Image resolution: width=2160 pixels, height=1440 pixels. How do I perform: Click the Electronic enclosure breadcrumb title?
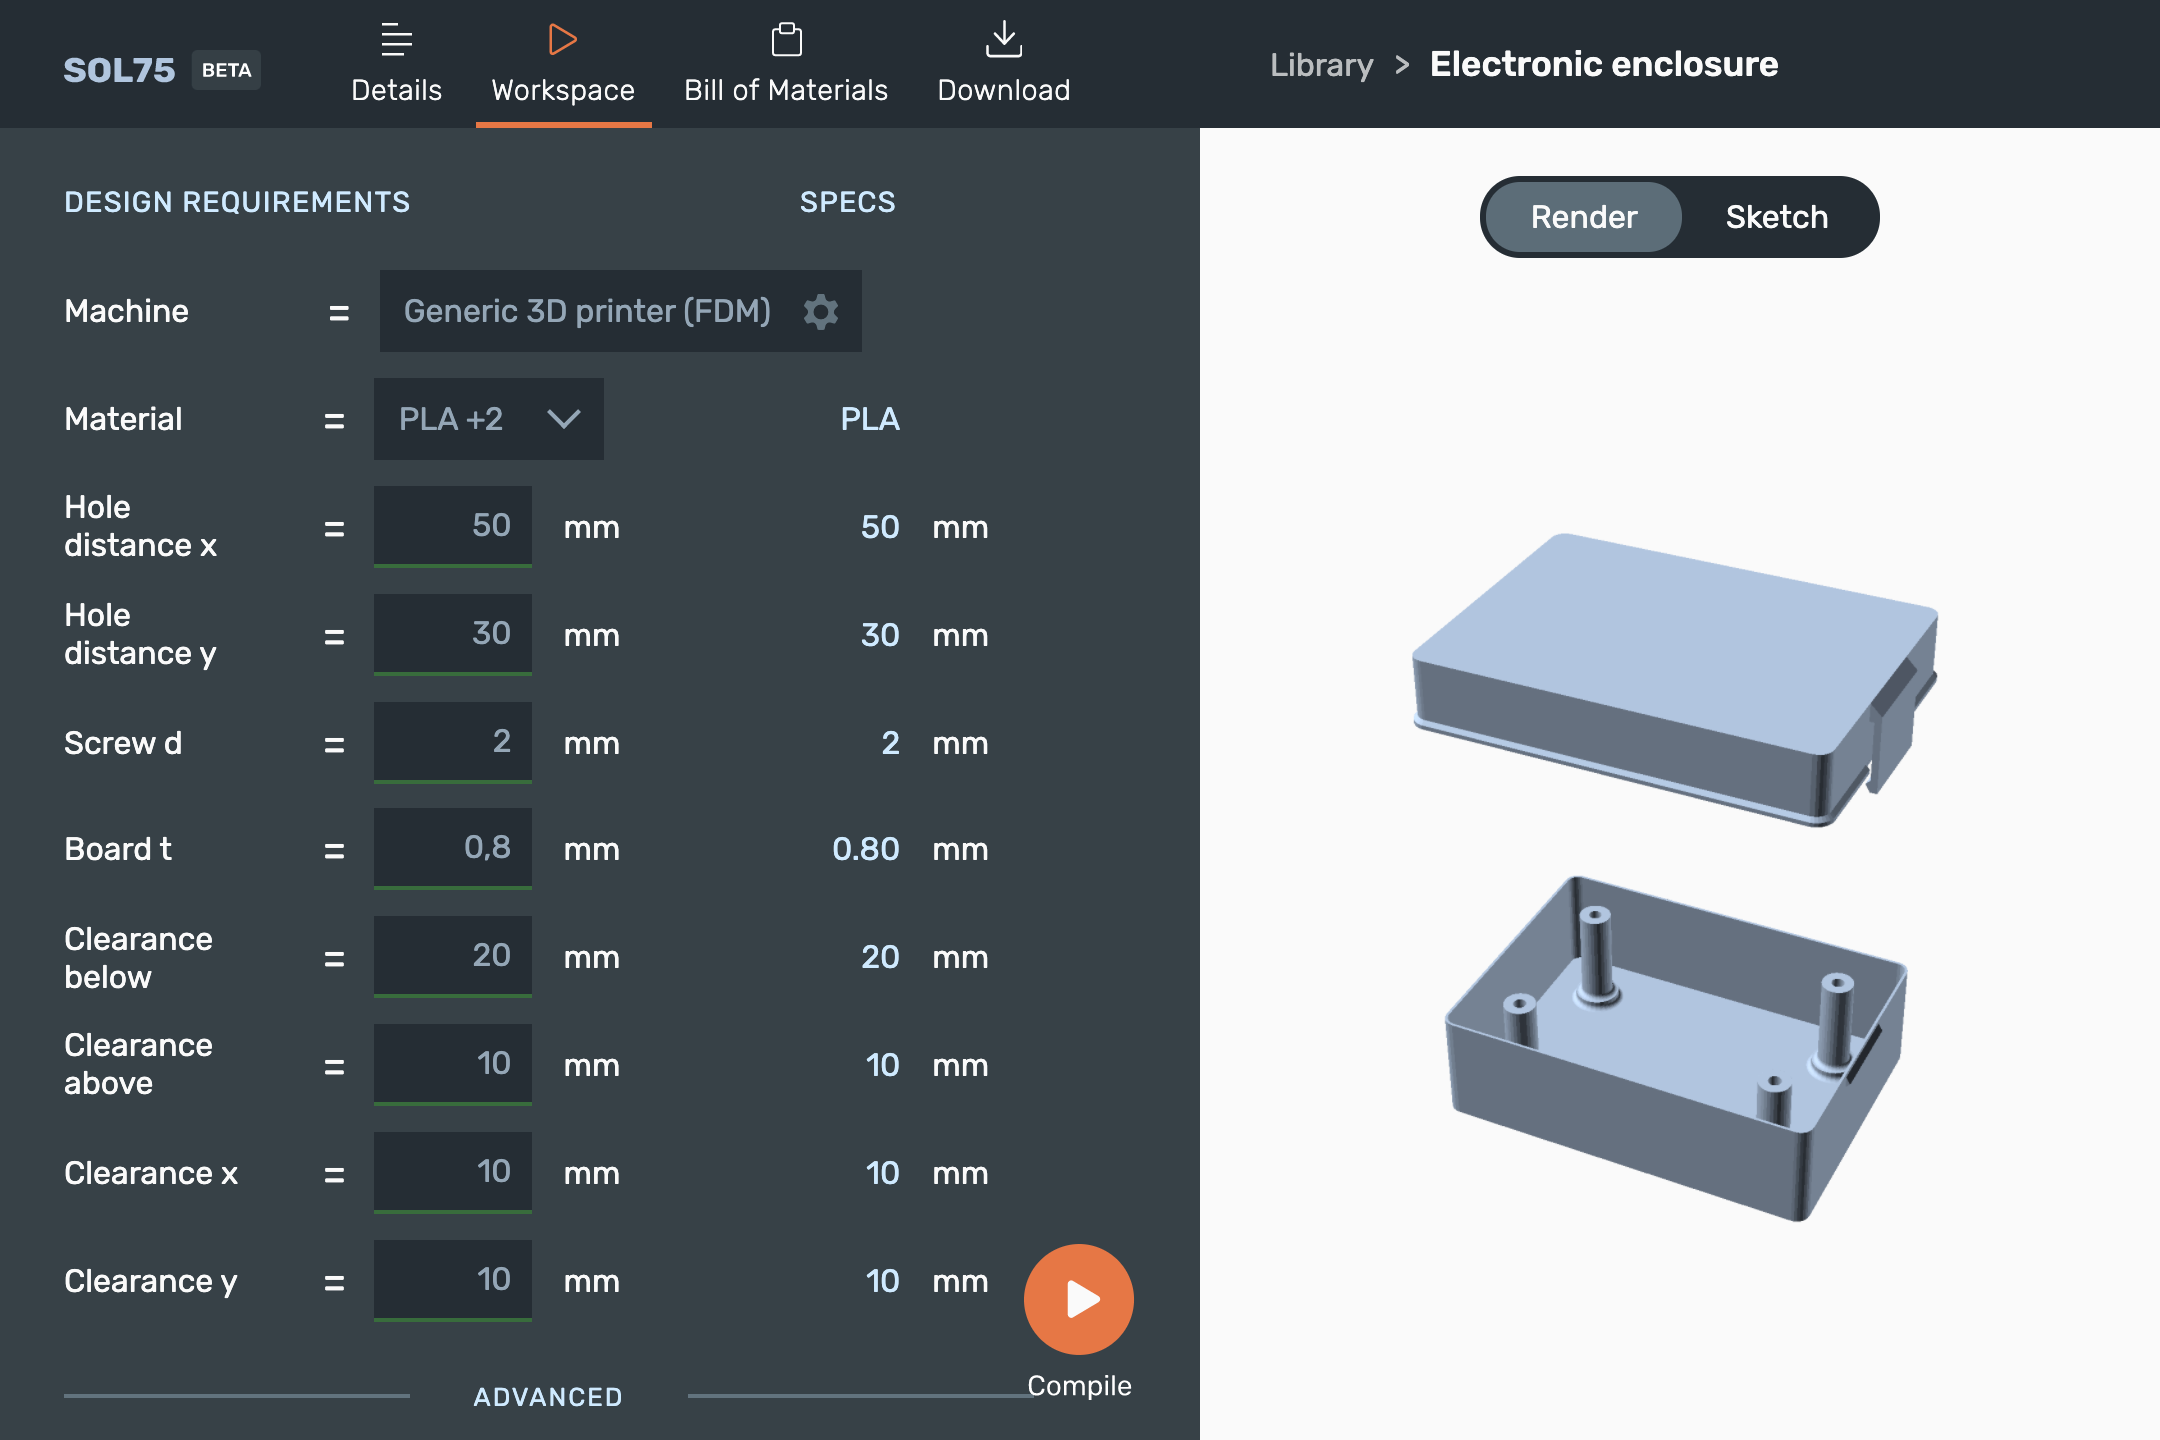[1604, 63]
